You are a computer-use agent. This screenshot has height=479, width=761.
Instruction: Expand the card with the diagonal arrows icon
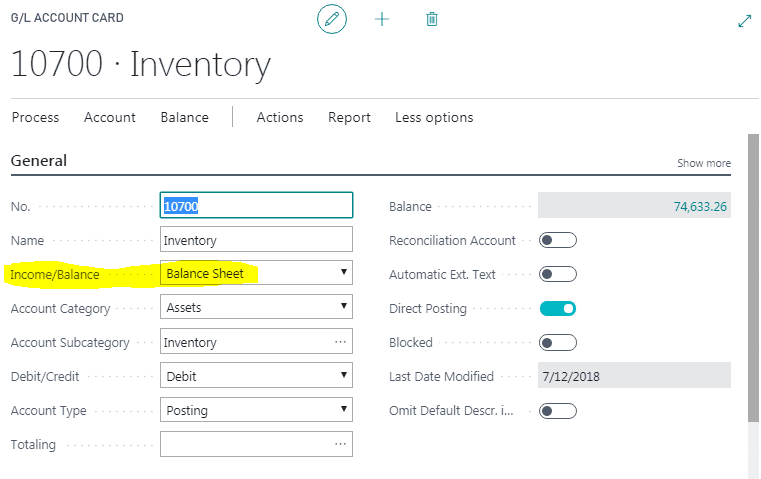744,20
